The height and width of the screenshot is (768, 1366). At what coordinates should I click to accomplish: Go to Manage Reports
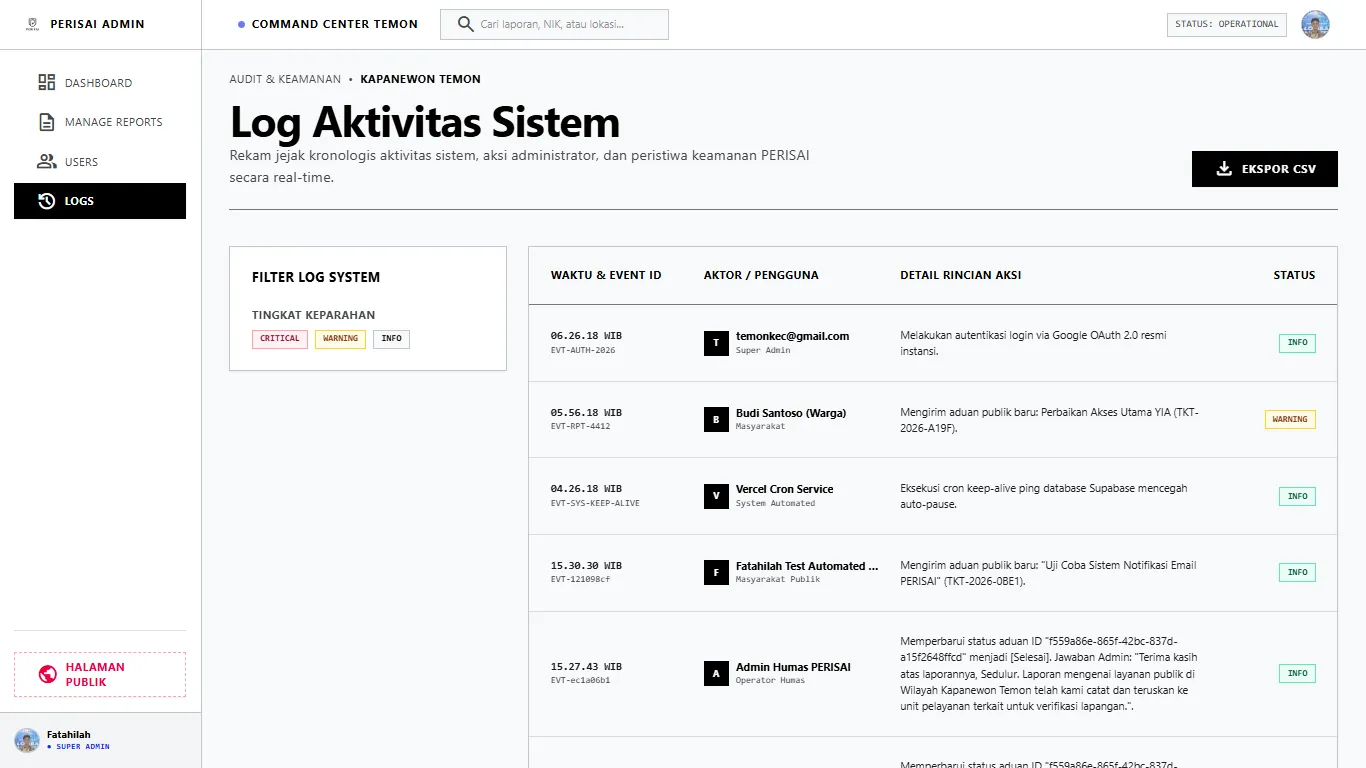point(100,122)
